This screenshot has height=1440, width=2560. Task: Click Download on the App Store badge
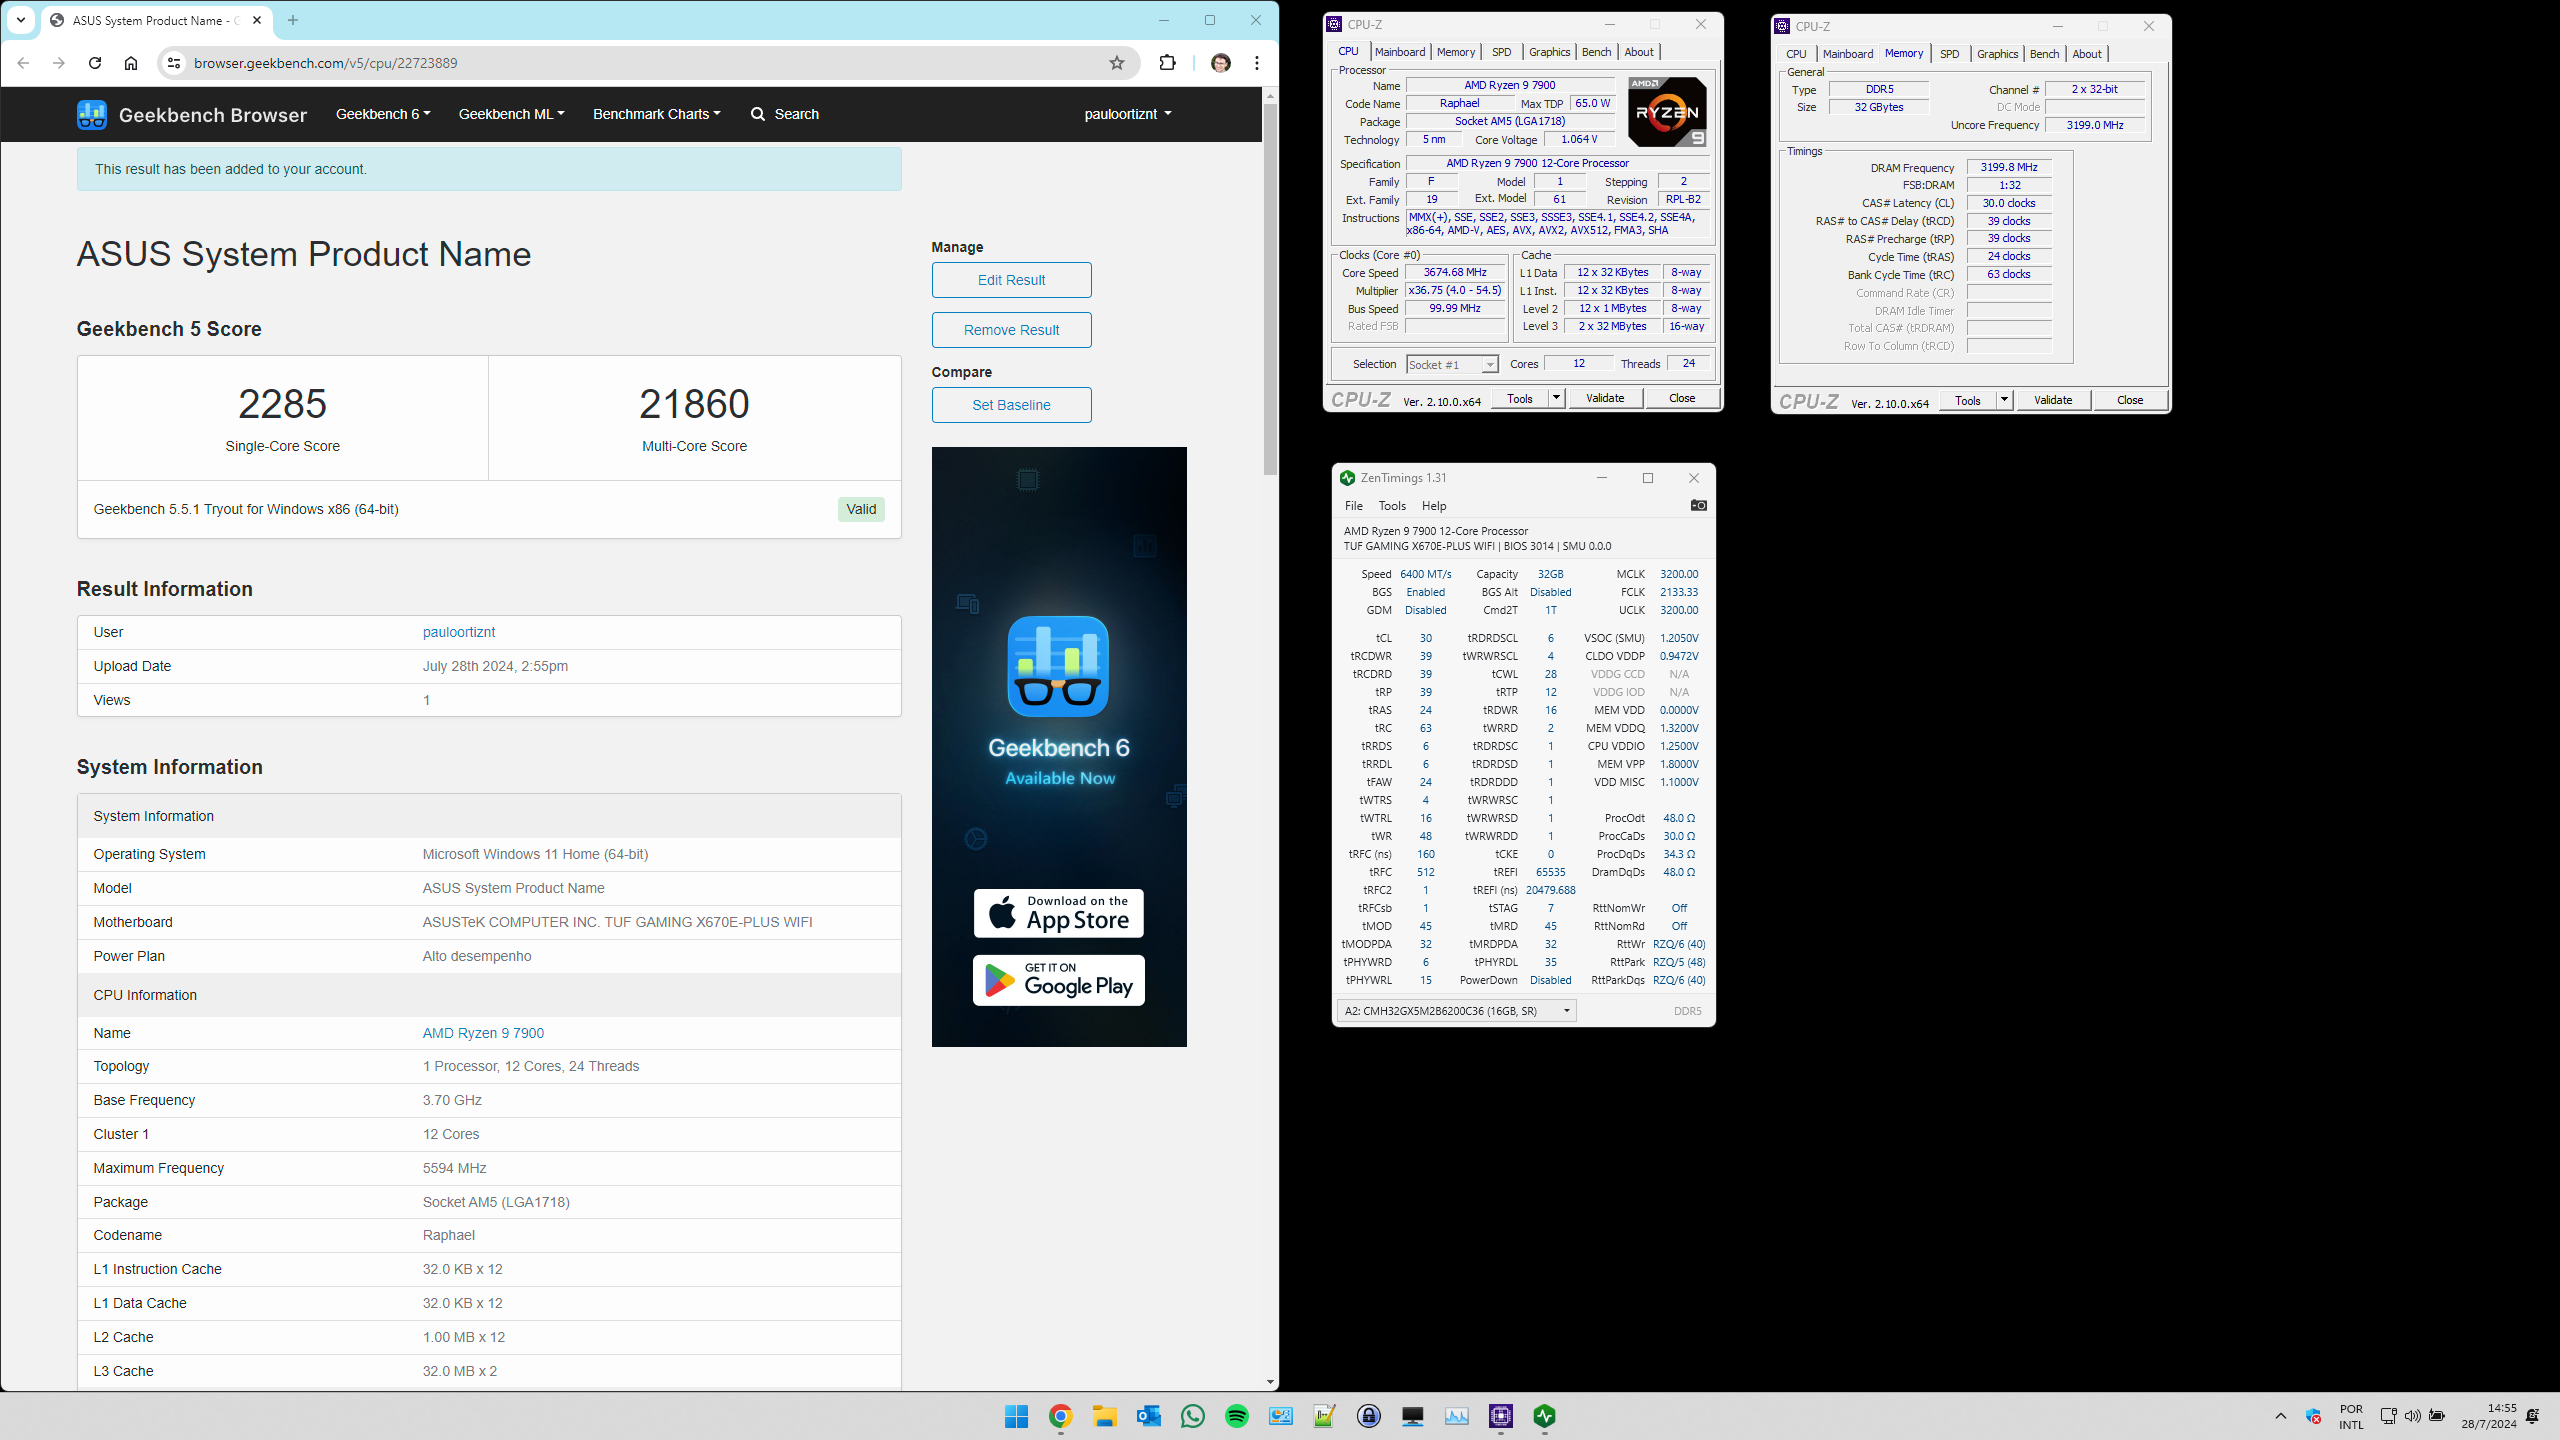1058,913
